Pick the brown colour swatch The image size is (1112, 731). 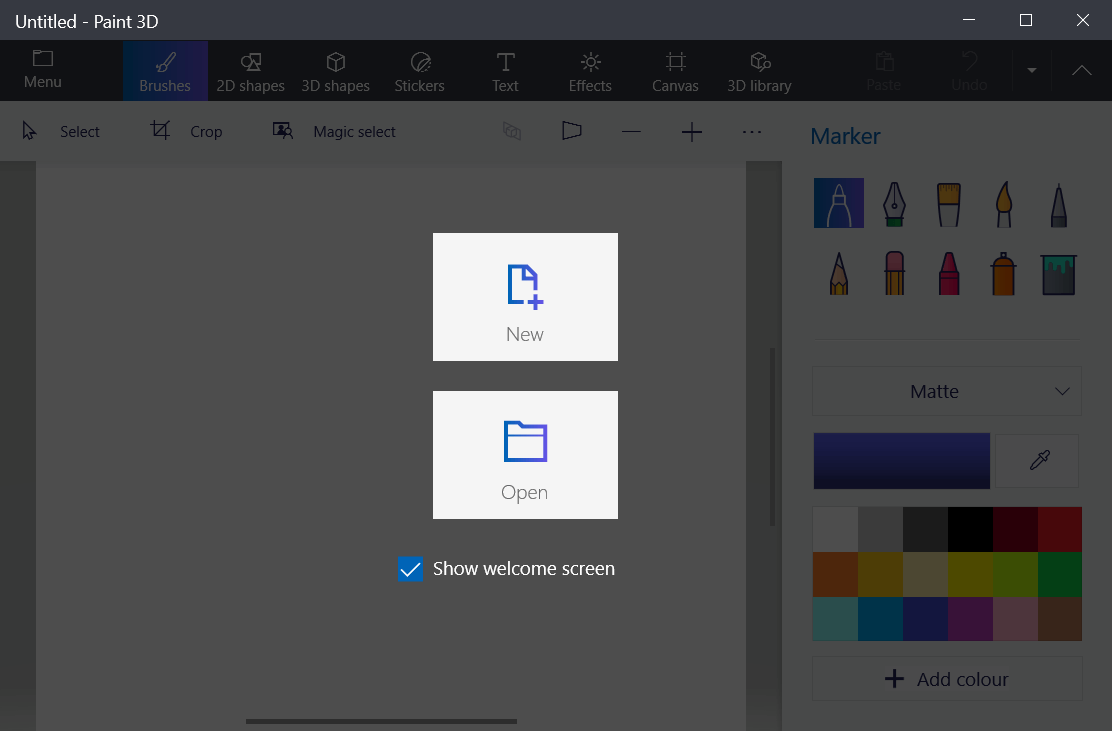[x=1060, y=618]
